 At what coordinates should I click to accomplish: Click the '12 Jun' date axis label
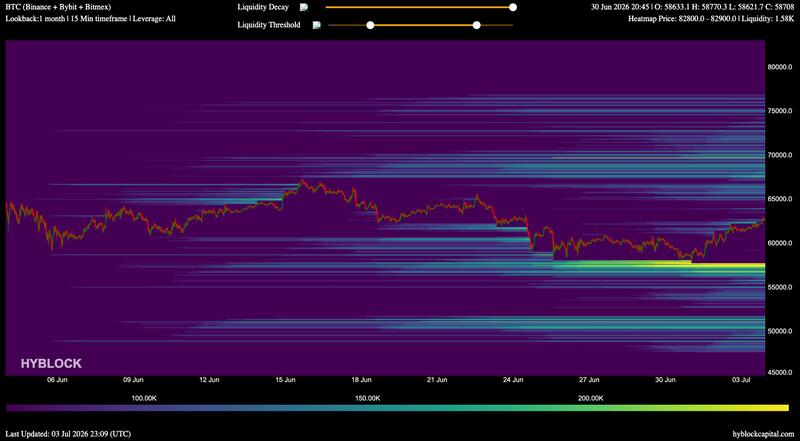pyautogui.click(x=209, y=380)
